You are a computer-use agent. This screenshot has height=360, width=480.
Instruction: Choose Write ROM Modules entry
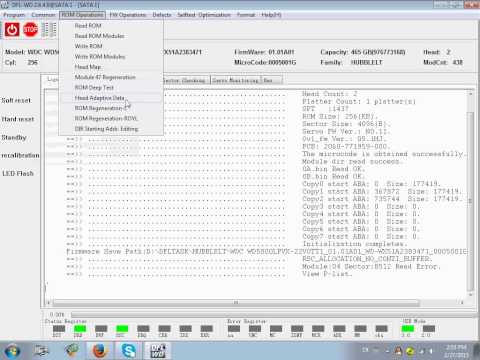(111, 57)
